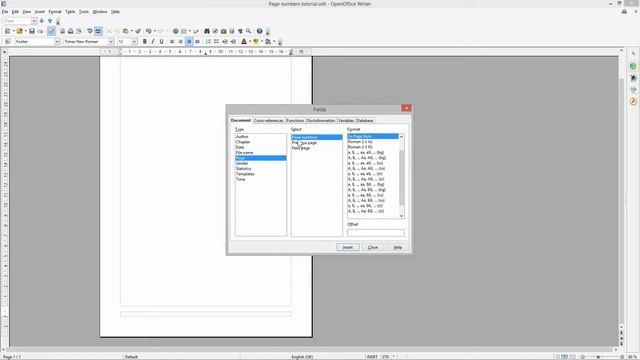Open the Font Color palette arrow

pyautogui.click(x=250, y=42)
